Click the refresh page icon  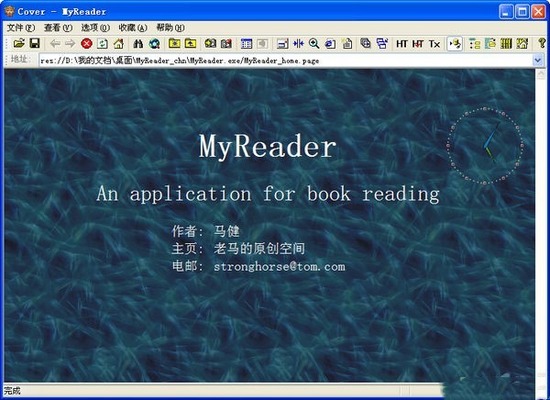[102, 44]
